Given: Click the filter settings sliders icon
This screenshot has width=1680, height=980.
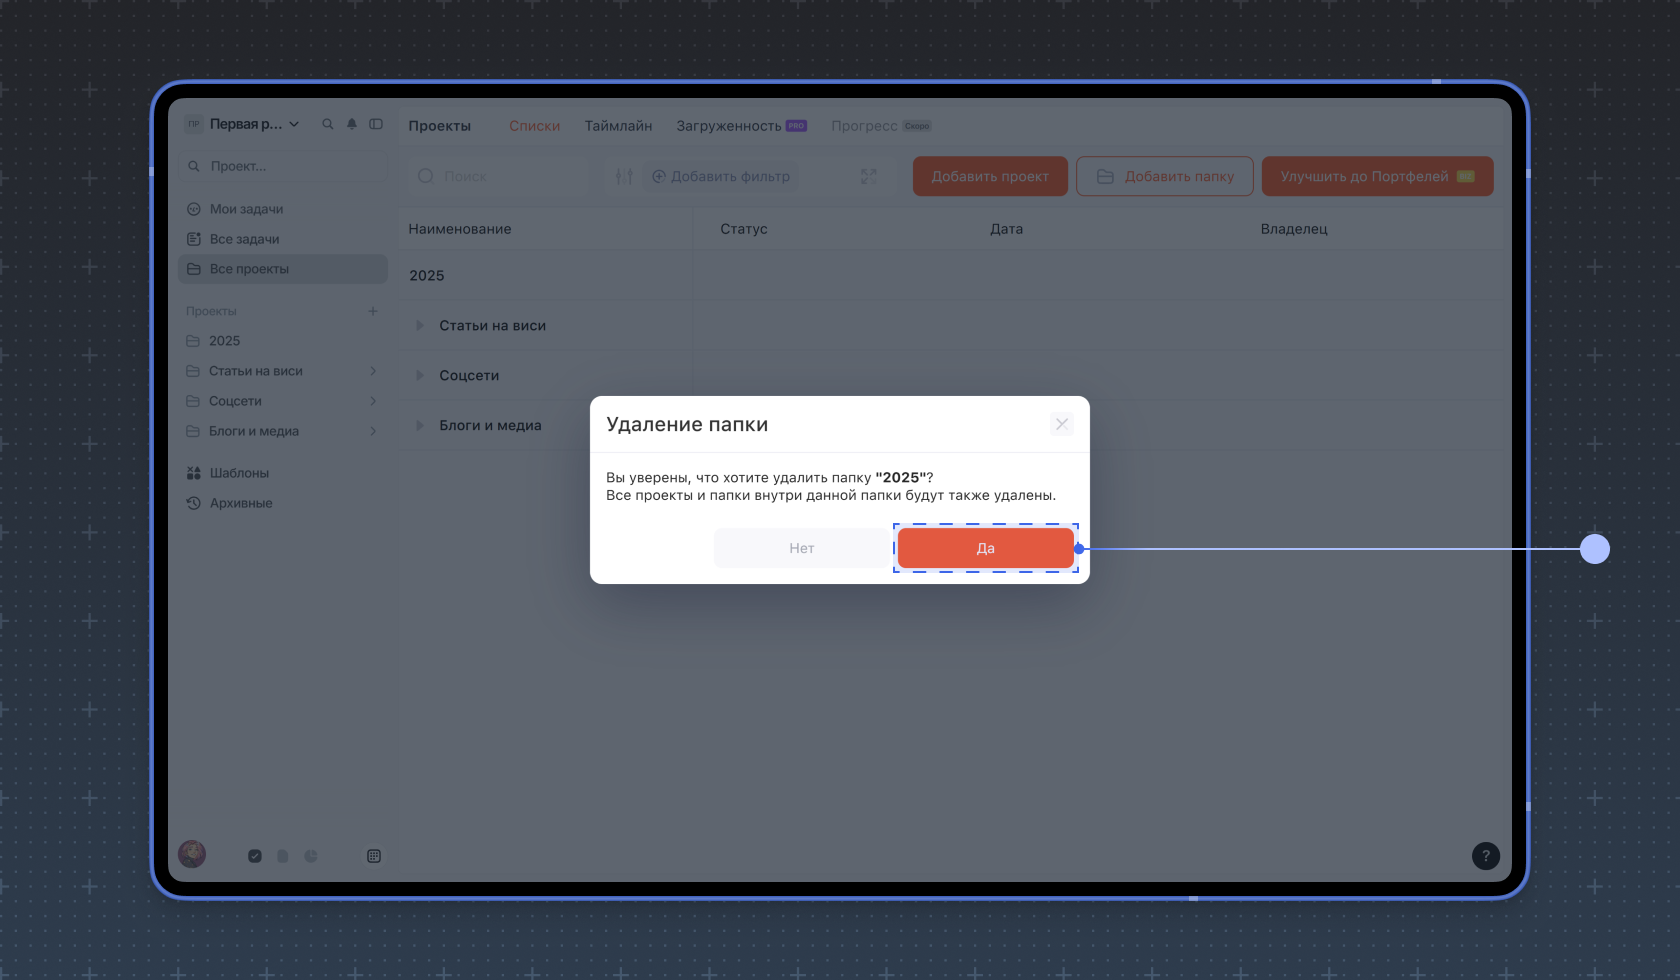Looking at the screenshot, I should coord(624,176).
